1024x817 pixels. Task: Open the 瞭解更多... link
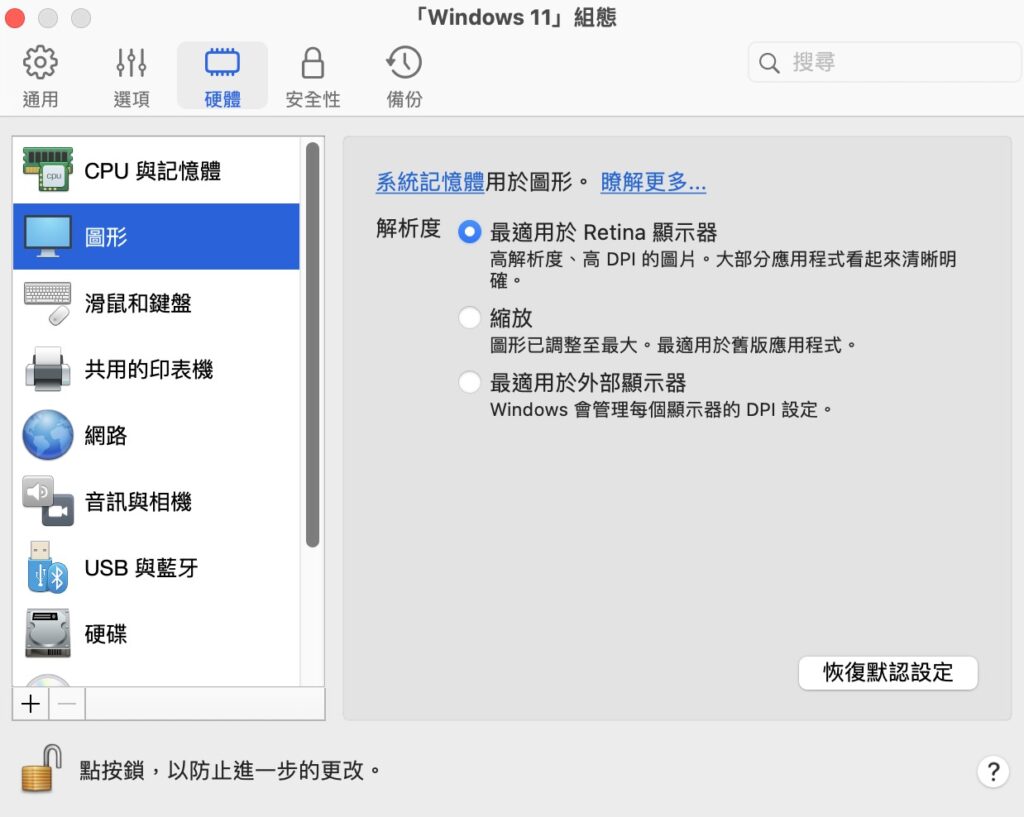[653, 182]
